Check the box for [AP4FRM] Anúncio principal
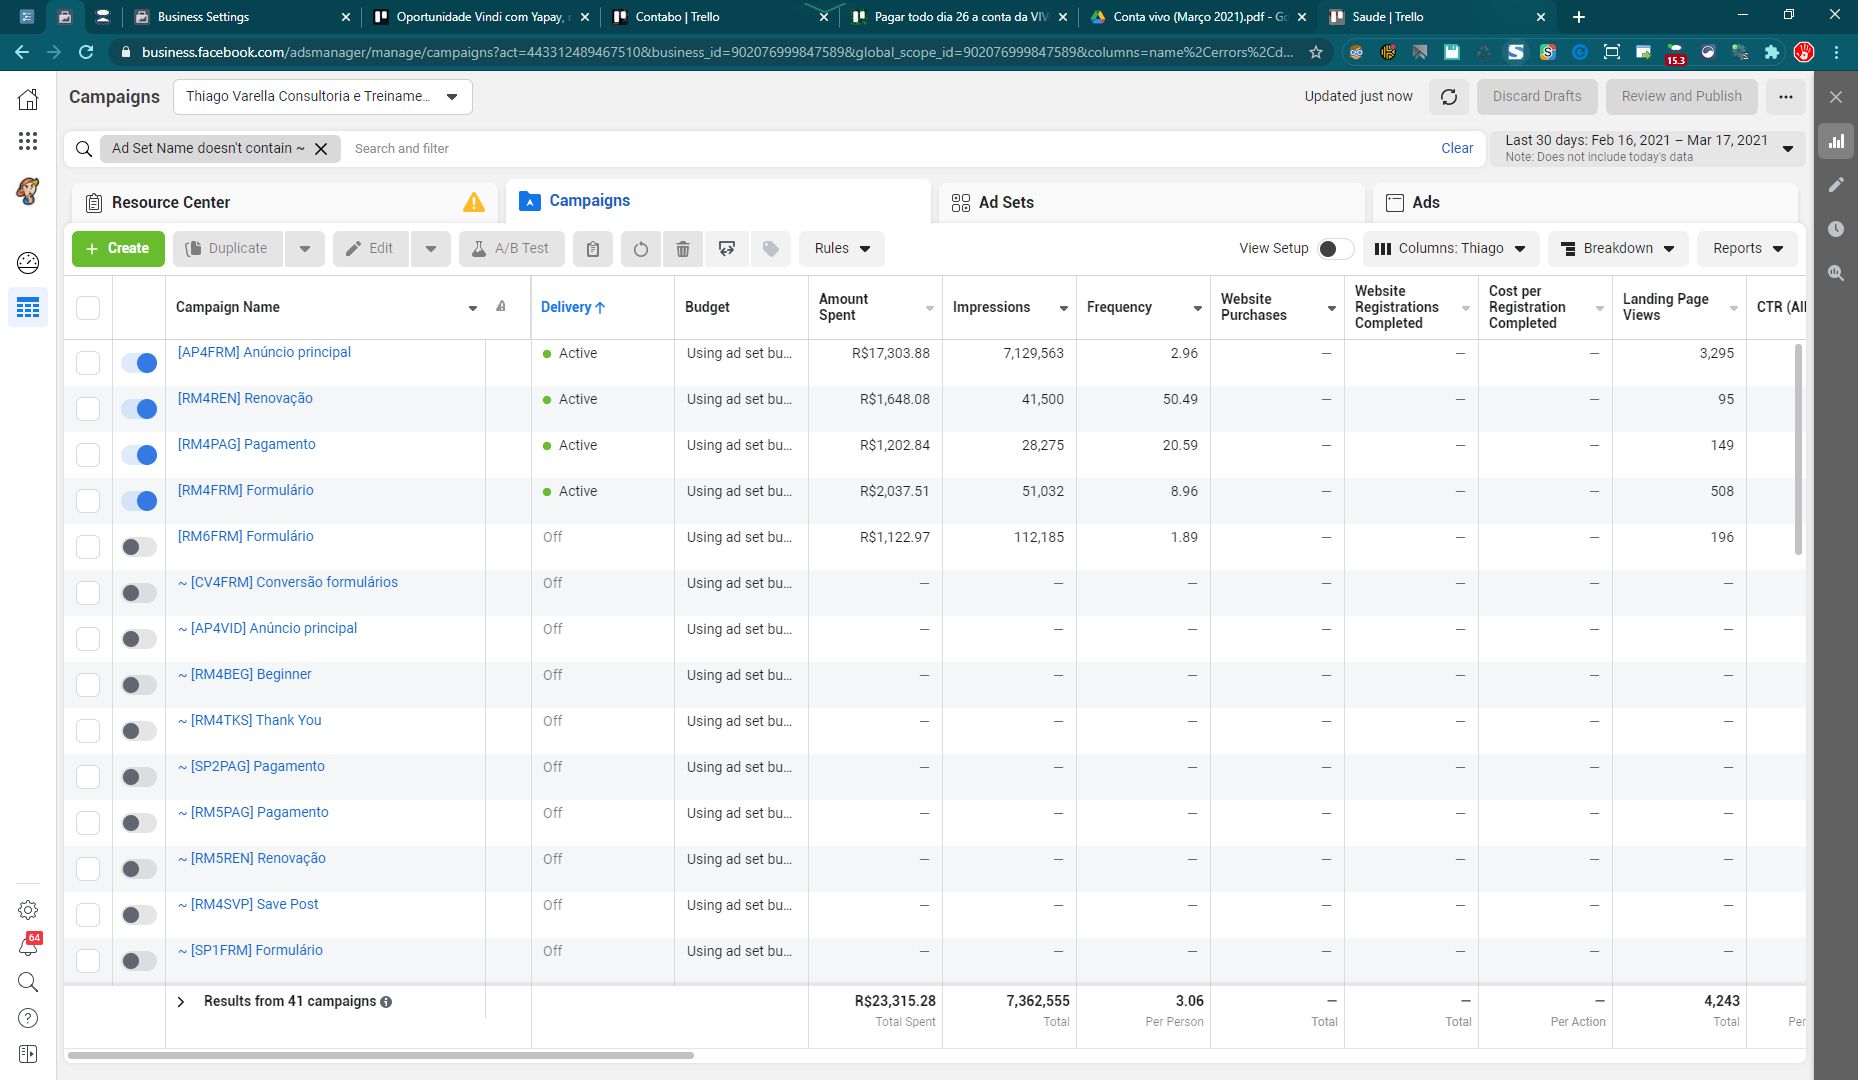This screenshot has width=1858, height=1080. pos(88,363)
